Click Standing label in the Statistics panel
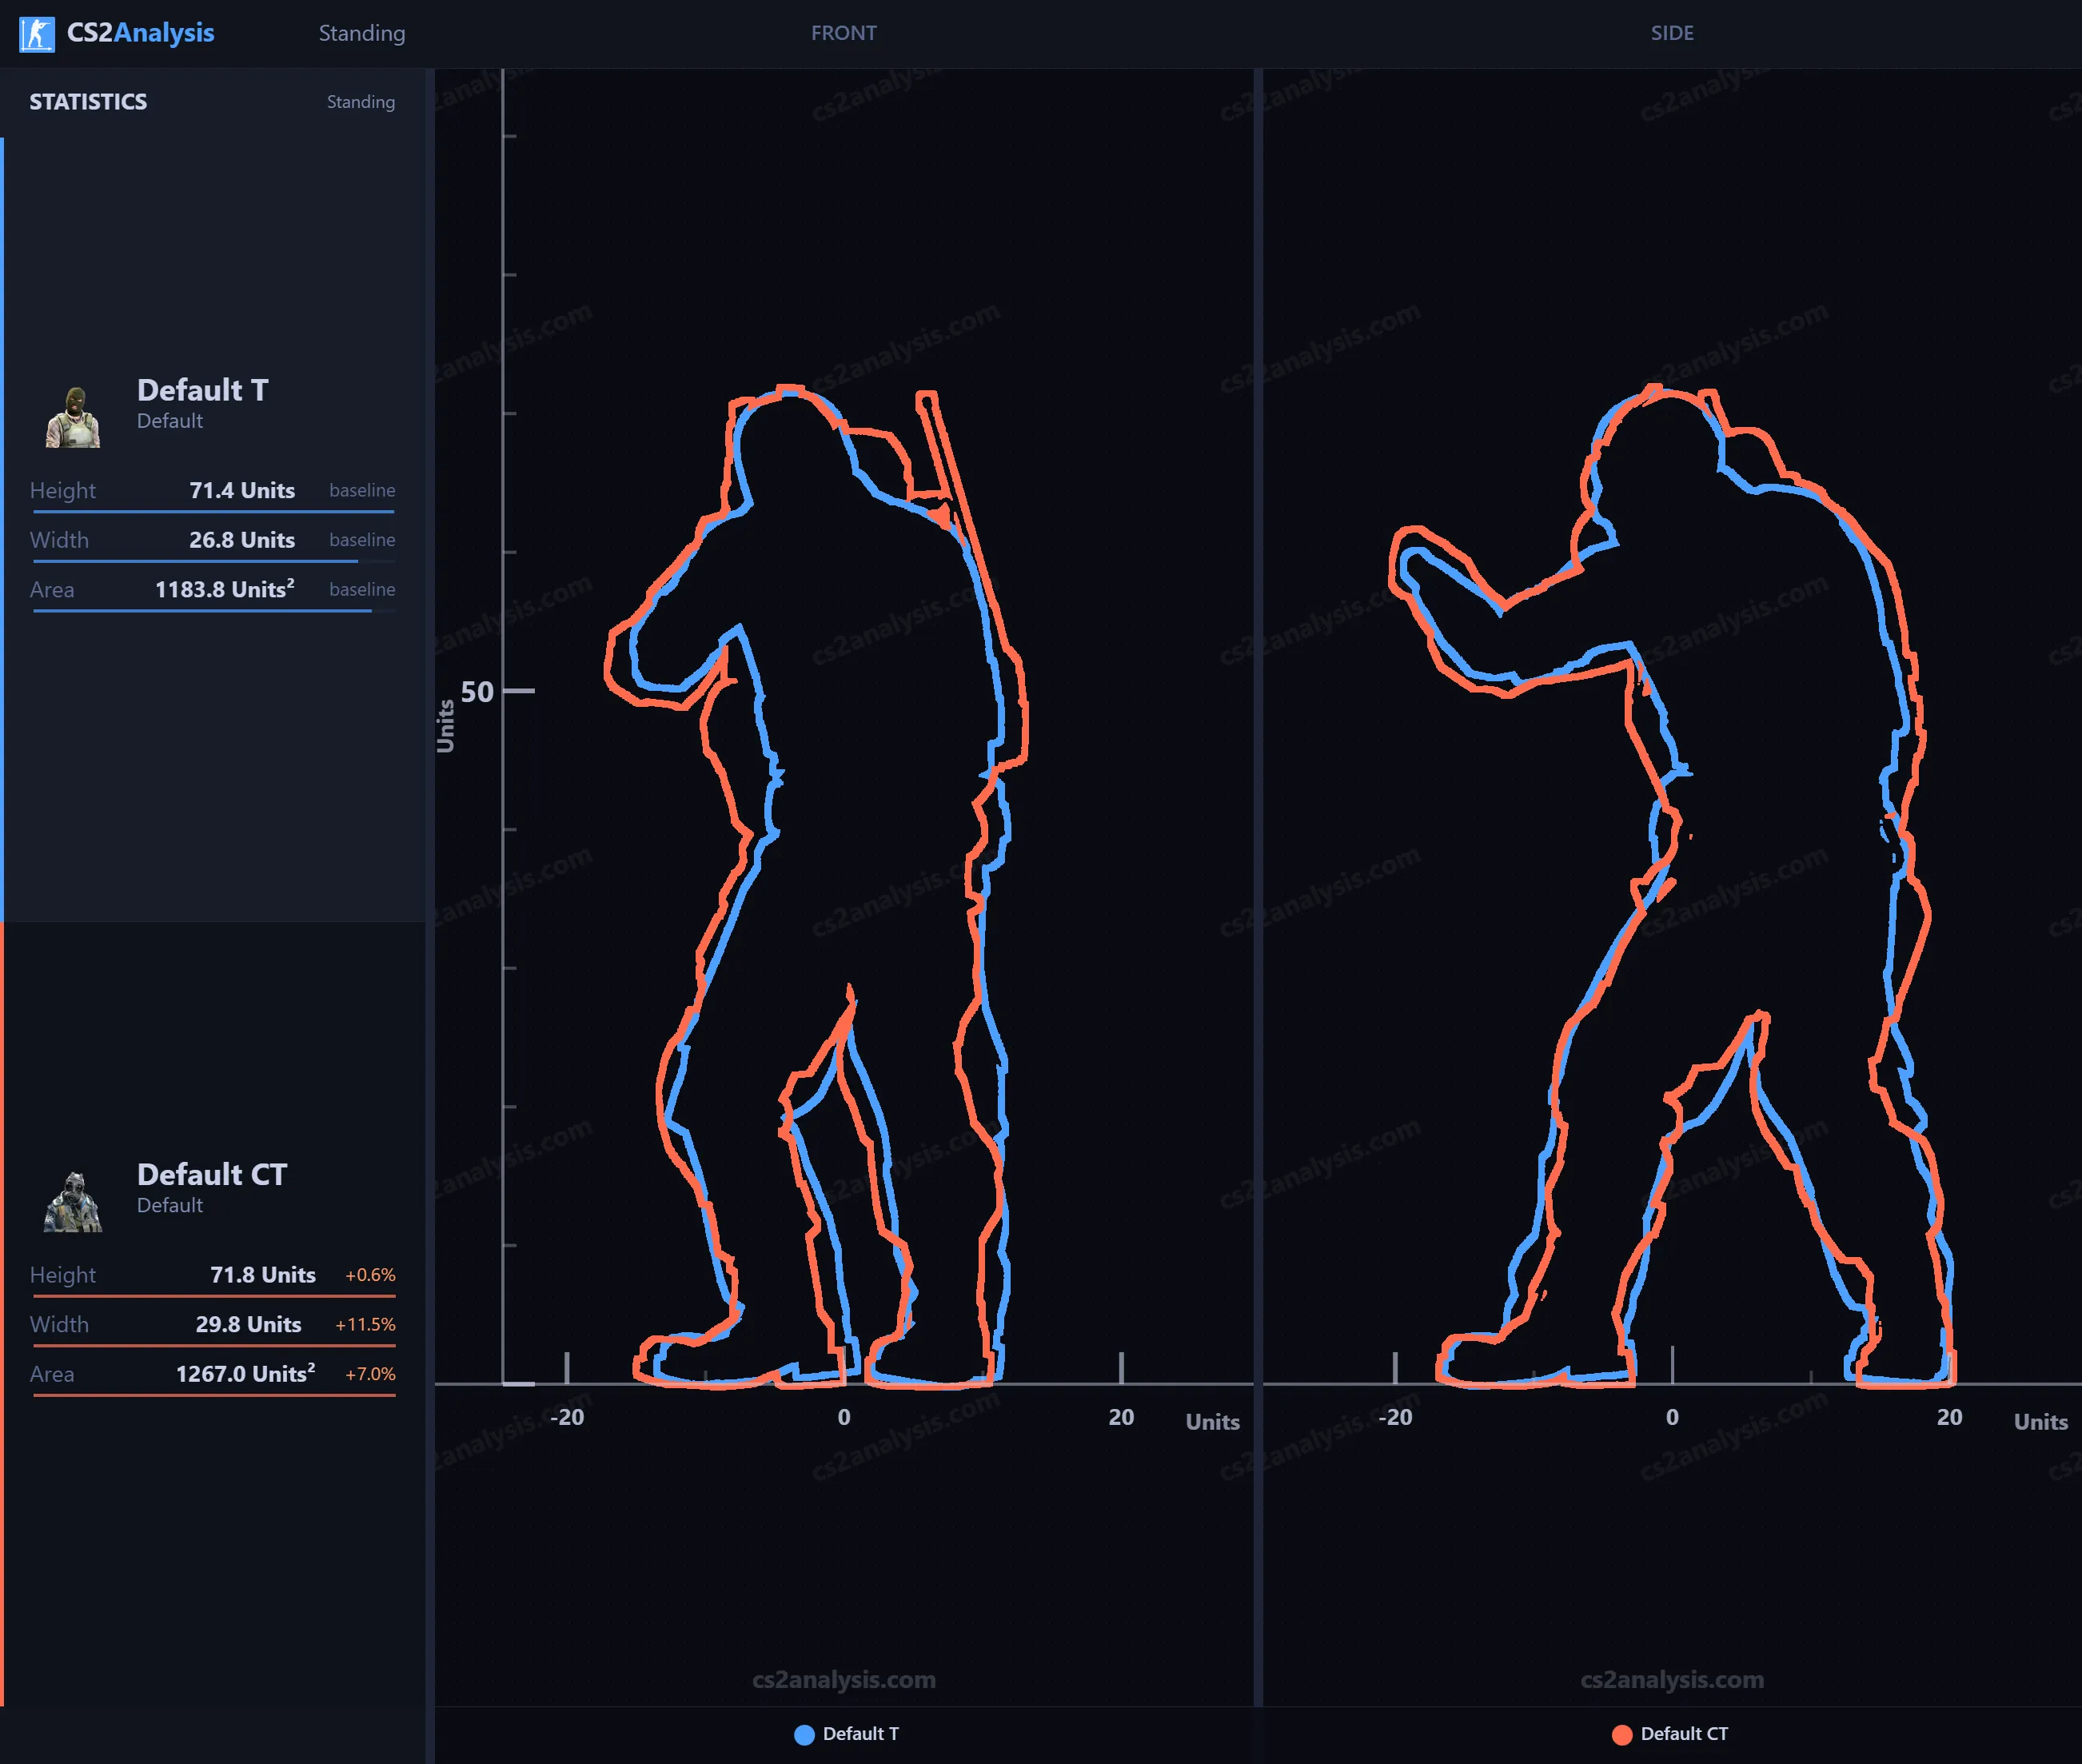Screen dimensions: 2082x1764 coord(360,102)
